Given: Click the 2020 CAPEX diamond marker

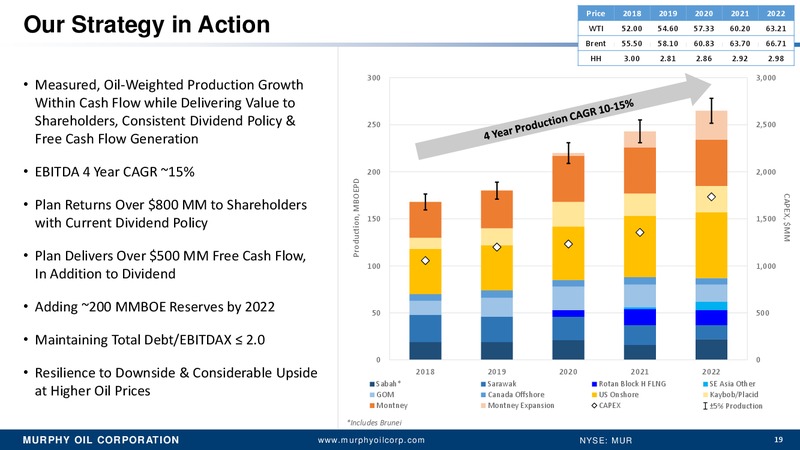Looking at the screenshot, I should [x=568, y=244].
